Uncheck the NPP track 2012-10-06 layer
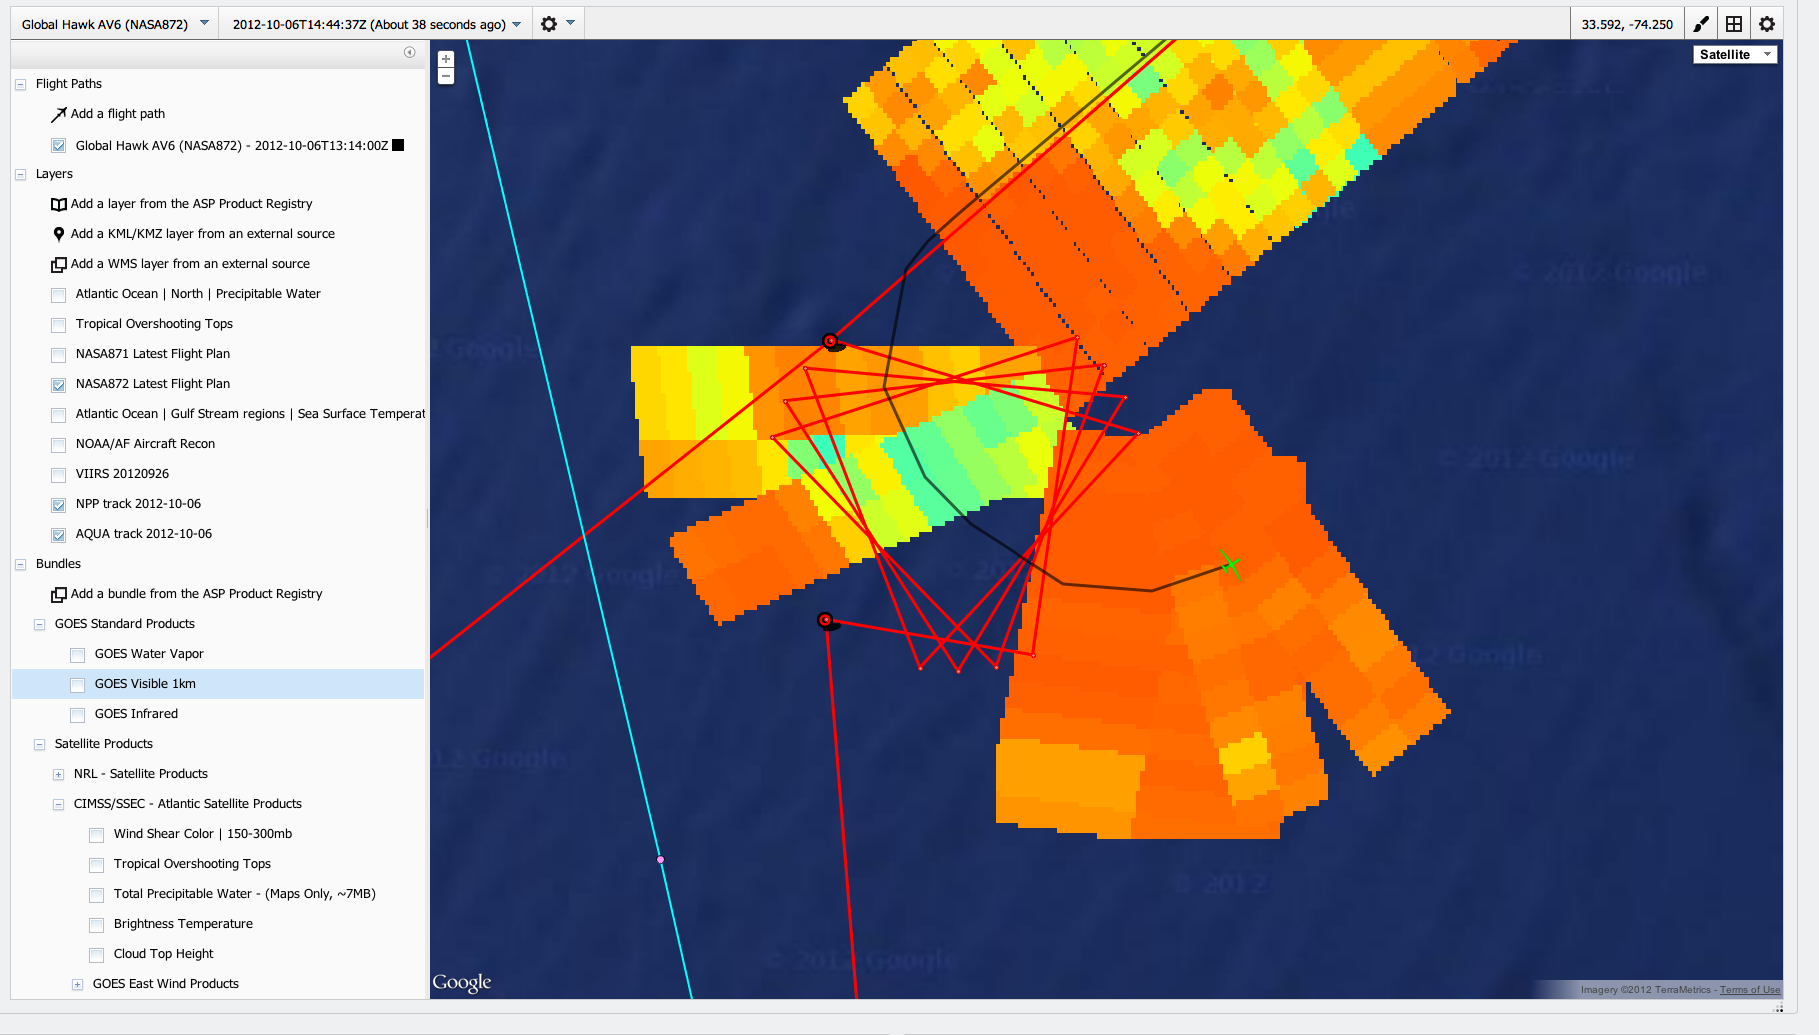Viewport: 1819px width, 1035px height. 59,505
